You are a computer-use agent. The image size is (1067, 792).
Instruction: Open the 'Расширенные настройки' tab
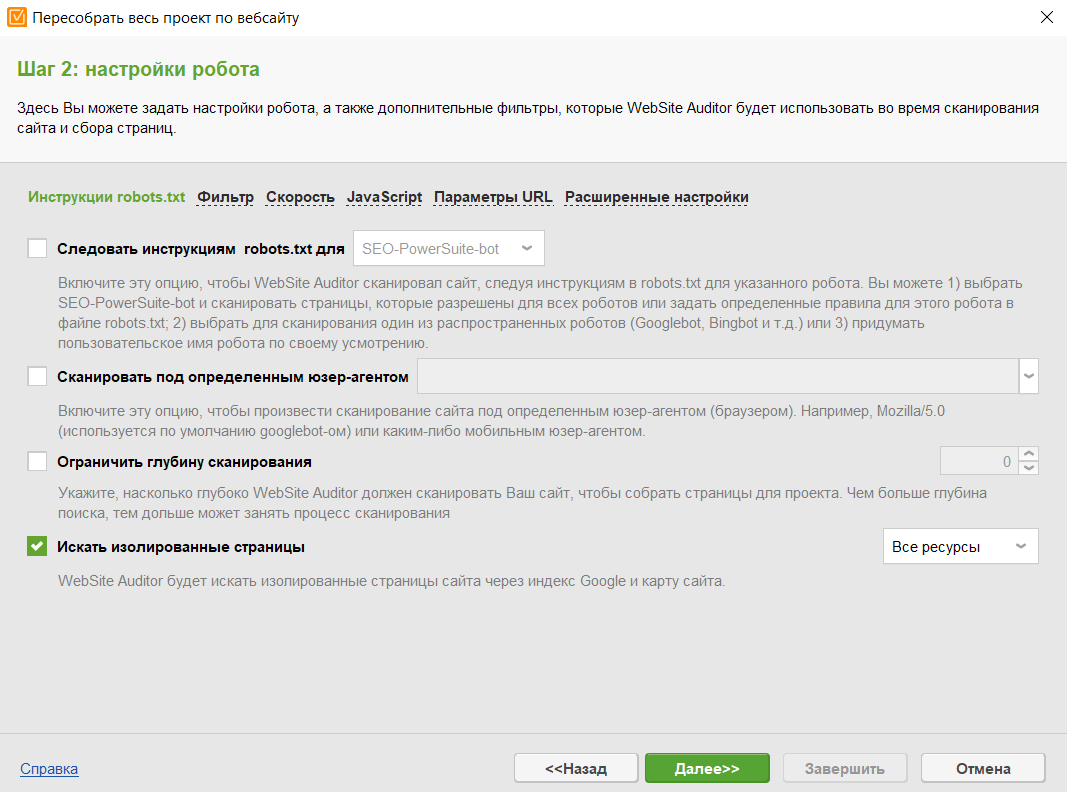point(657,197)
